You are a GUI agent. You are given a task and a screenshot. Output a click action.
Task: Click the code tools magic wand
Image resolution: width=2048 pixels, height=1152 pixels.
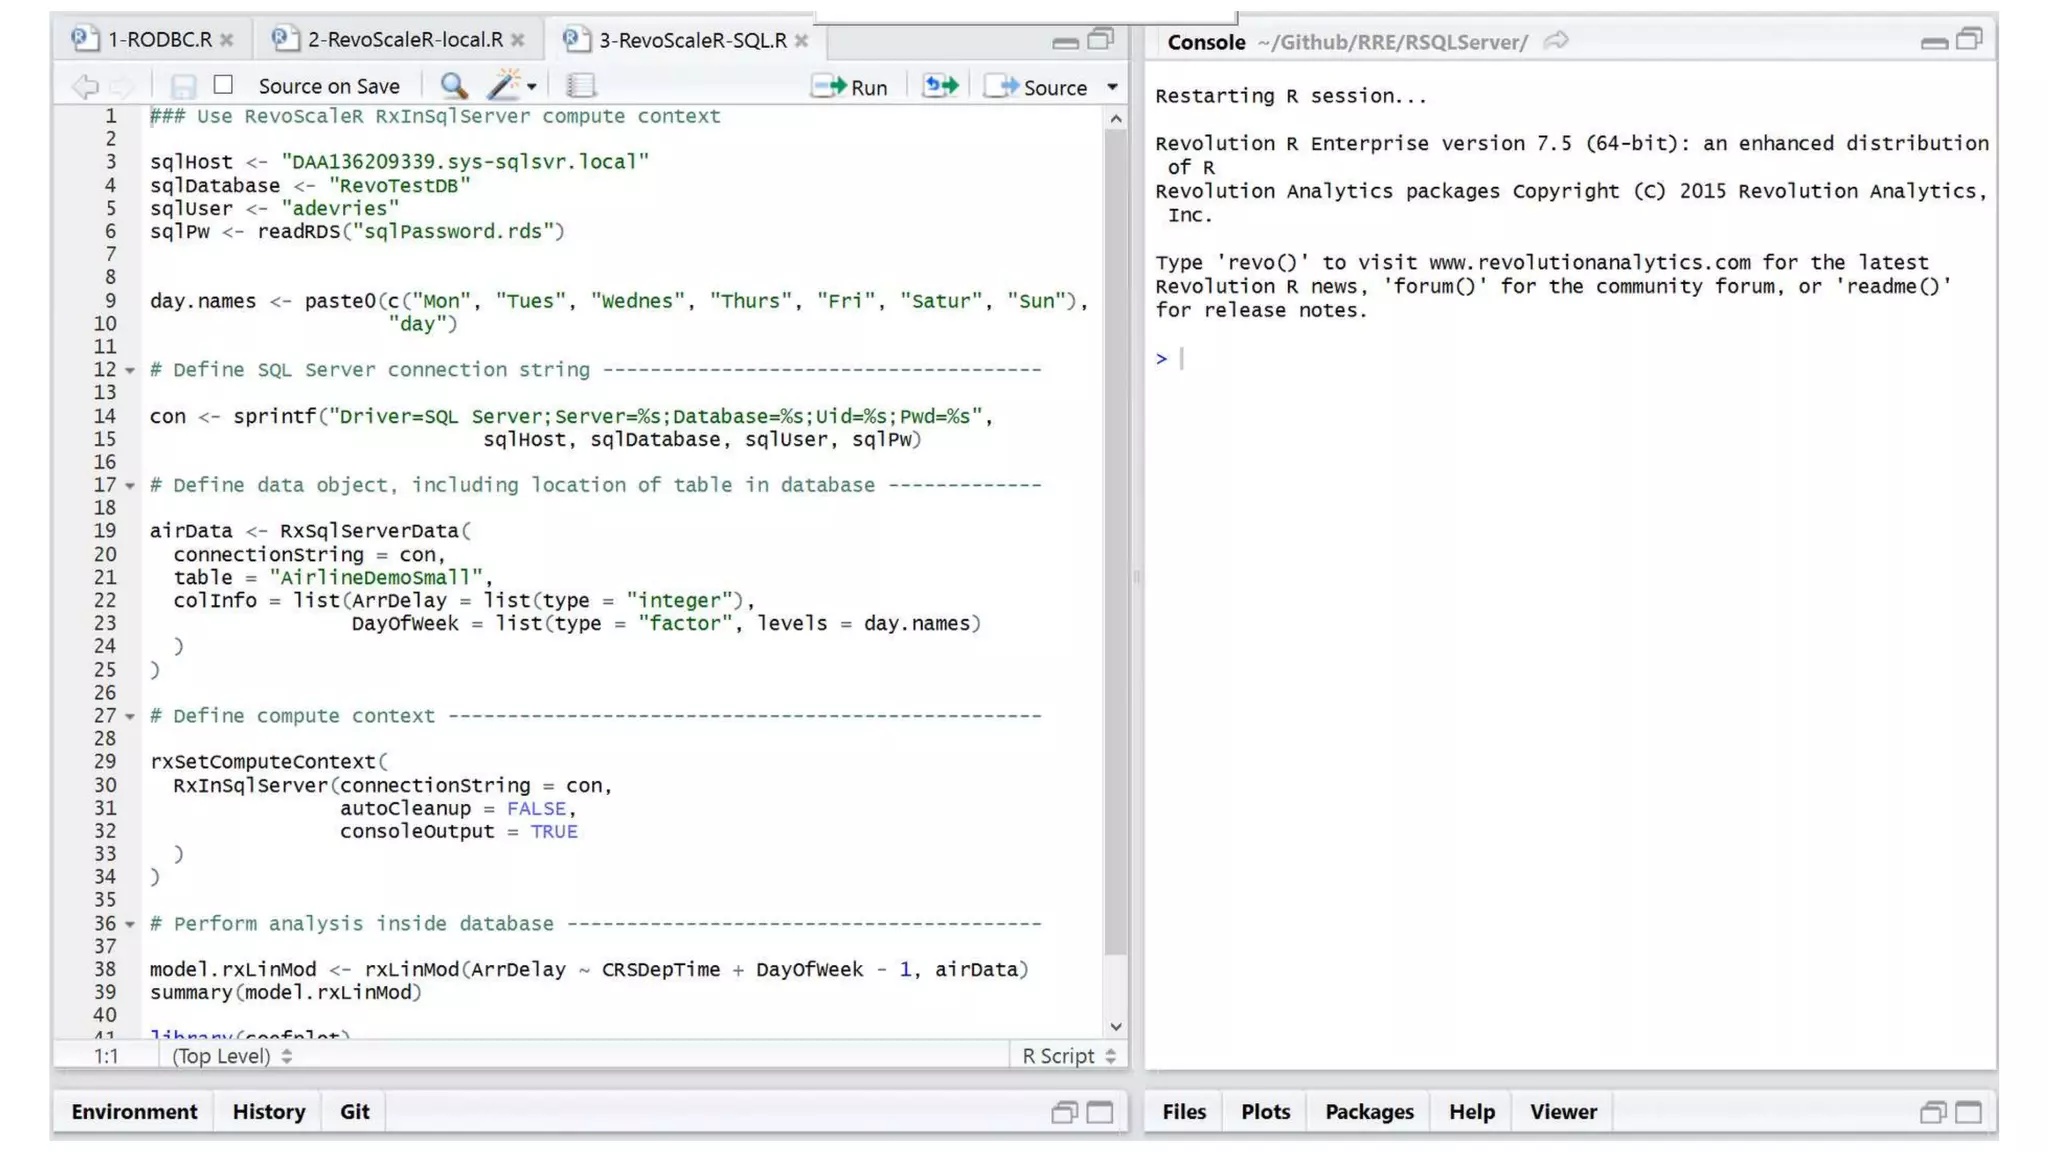coord(505,86)
